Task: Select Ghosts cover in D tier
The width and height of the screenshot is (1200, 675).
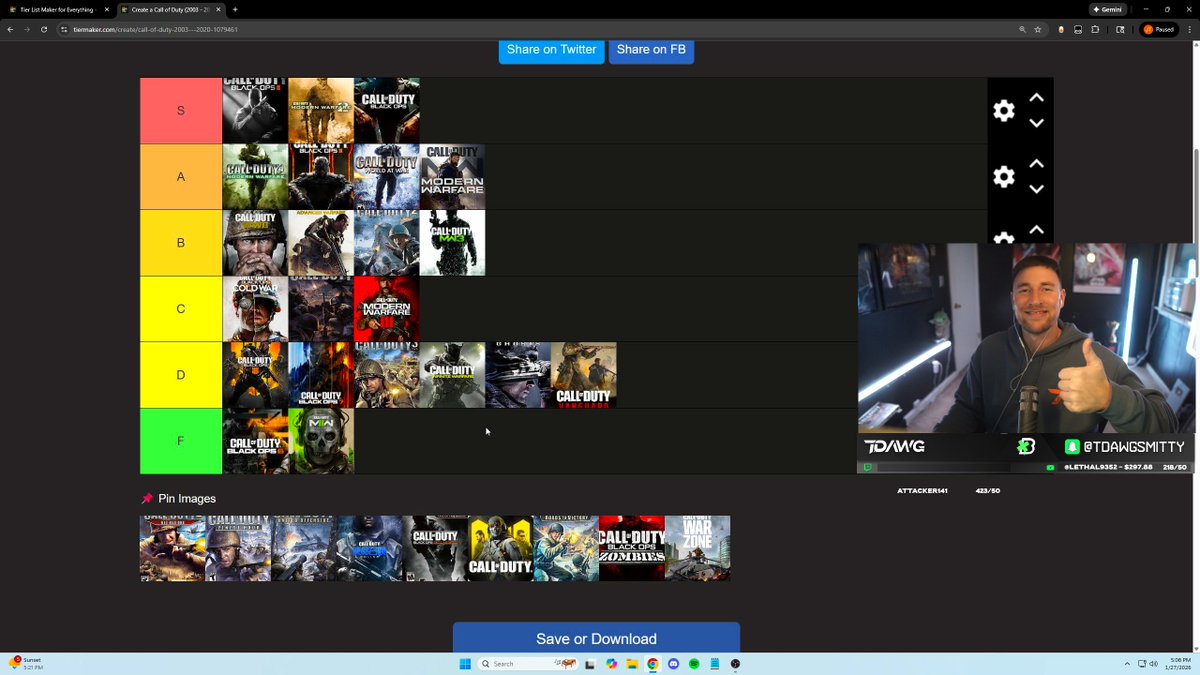Action: pos(518,375)
